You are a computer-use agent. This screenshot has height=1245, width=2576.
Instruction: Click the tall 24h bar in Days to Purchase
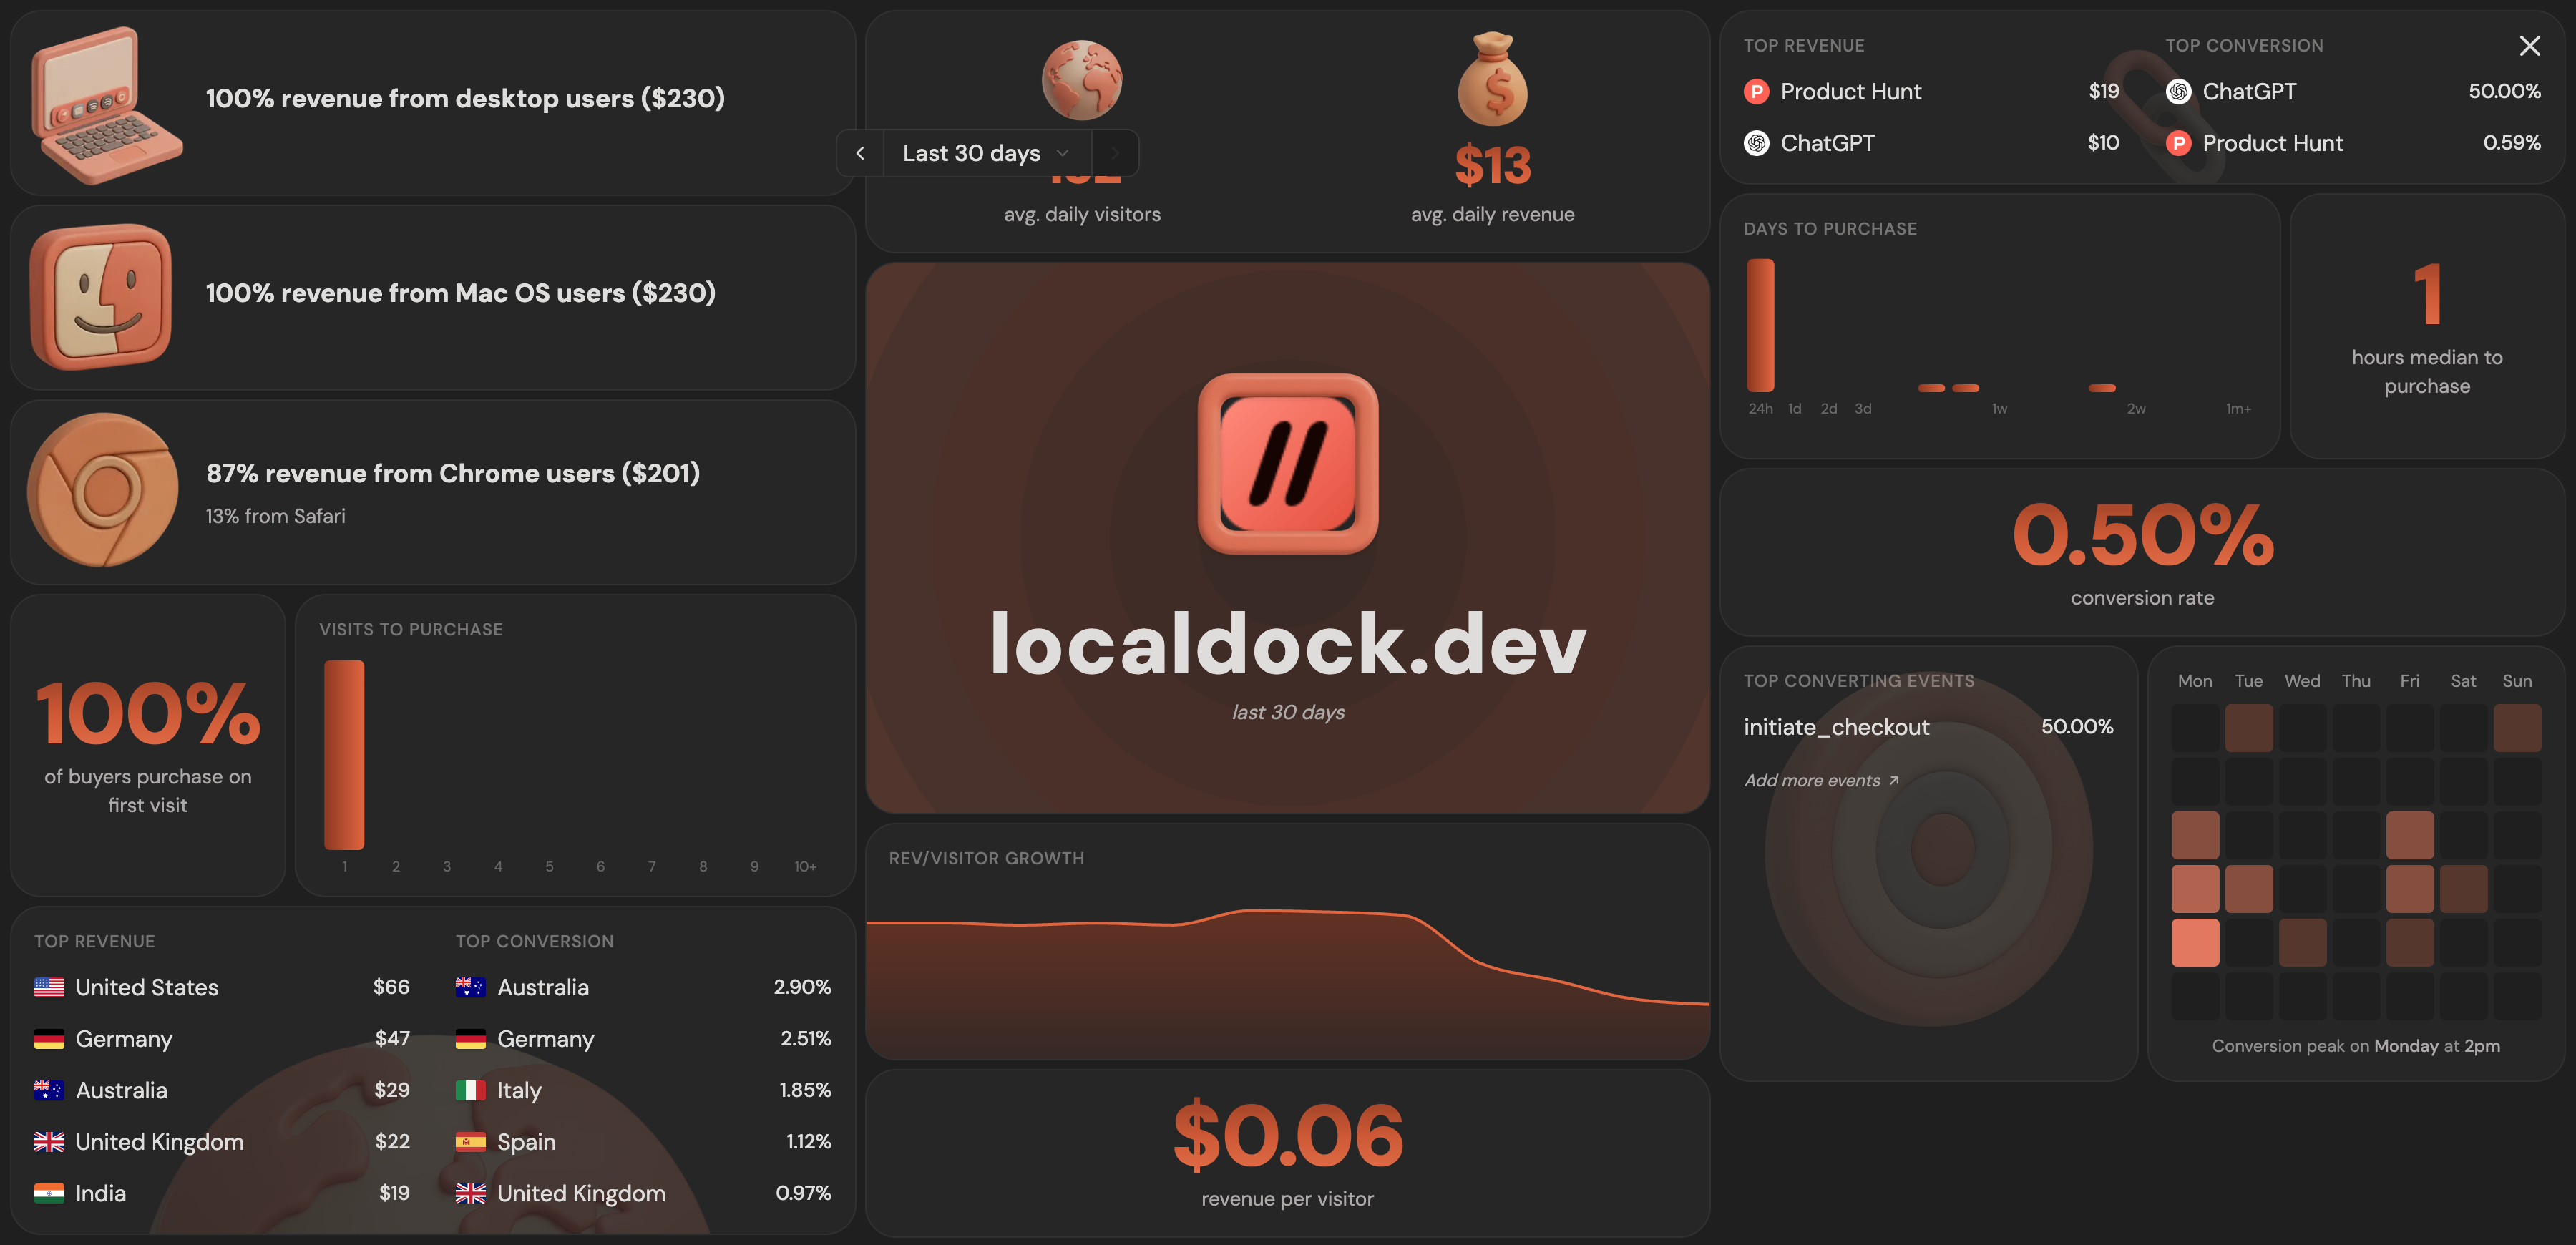click(1761, 326)
